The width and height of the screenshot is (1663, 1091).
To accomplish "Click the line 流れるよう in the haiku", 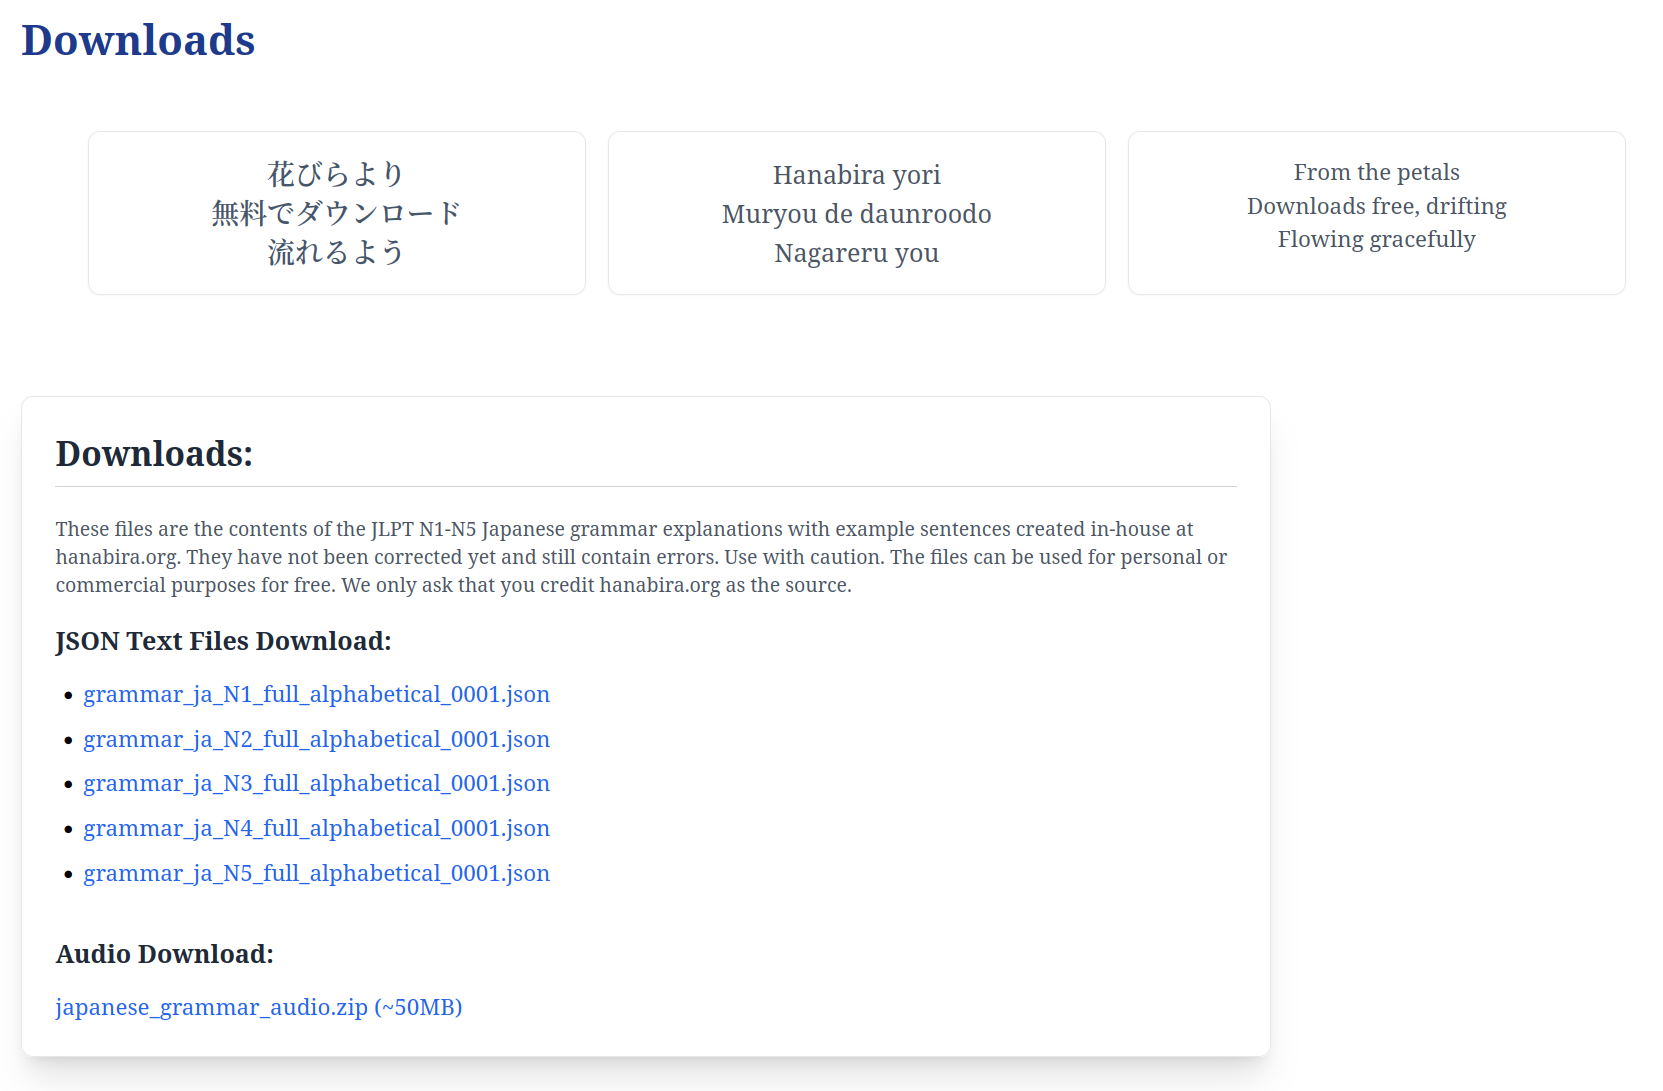I will coord(336,252).
